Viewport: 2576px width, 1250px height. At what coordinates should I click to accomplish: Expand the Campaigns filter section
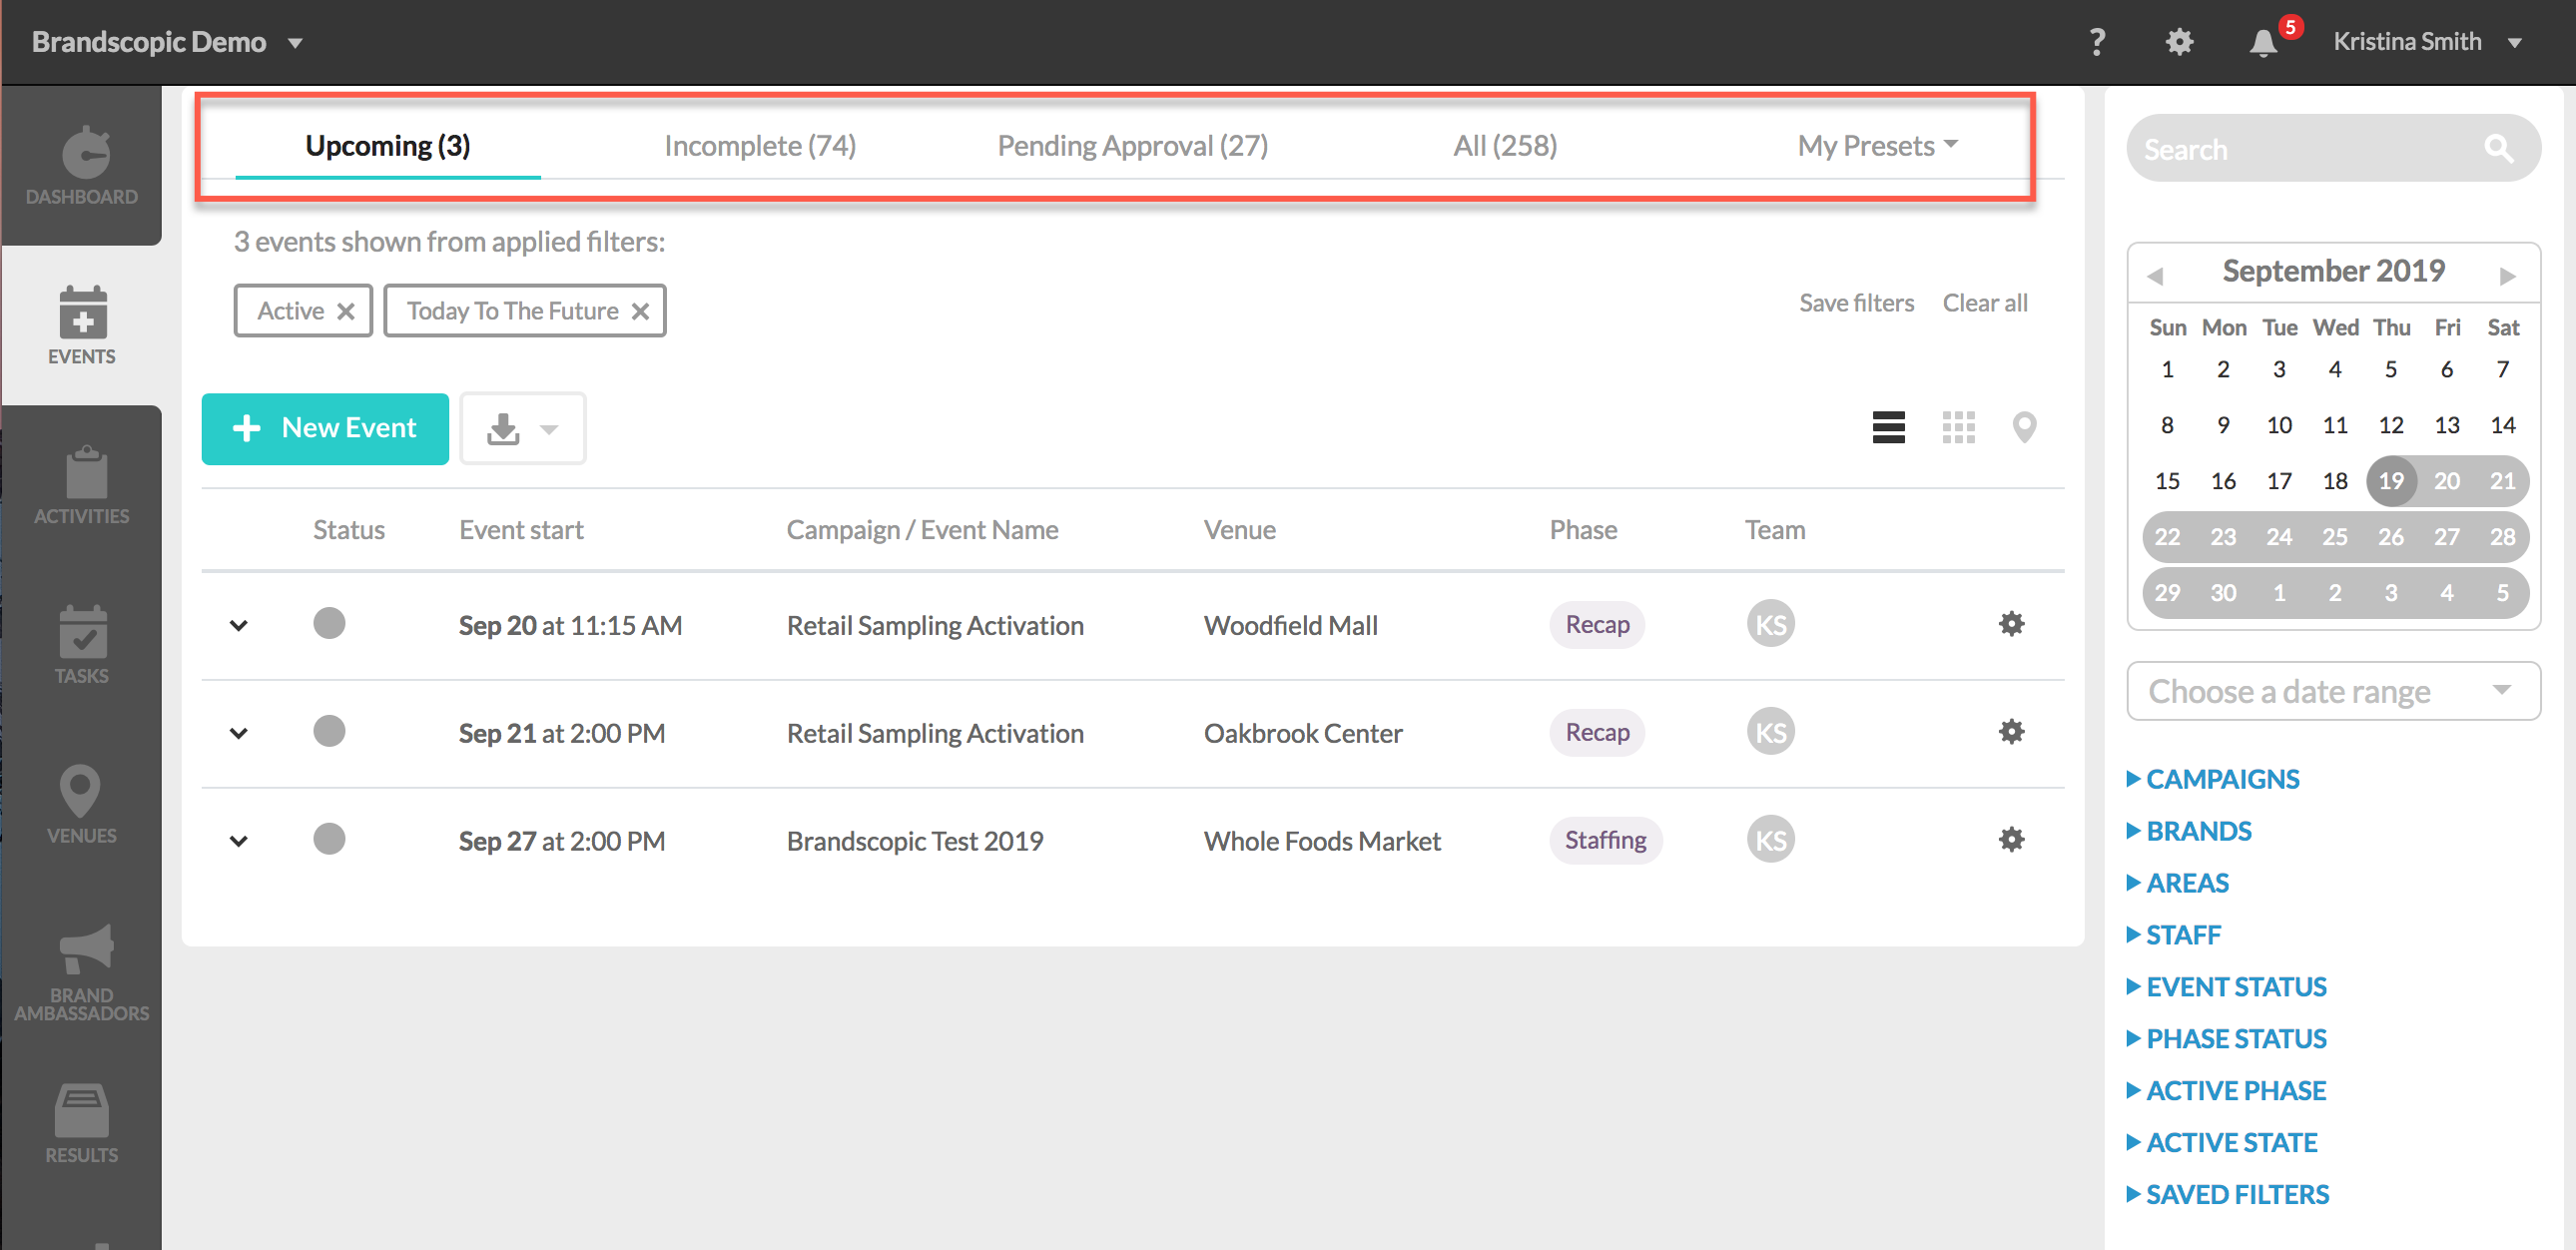point(2212,779)
